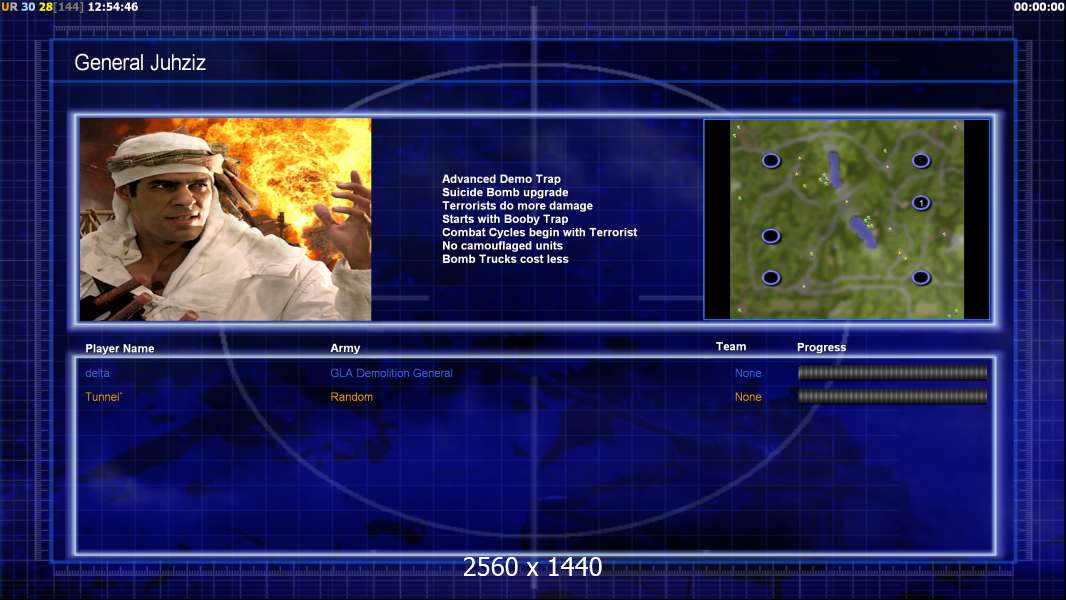Select player name 'delta'
Image resolution: width=1066 pixels, height=600 pixels.
tap(97, 373)
